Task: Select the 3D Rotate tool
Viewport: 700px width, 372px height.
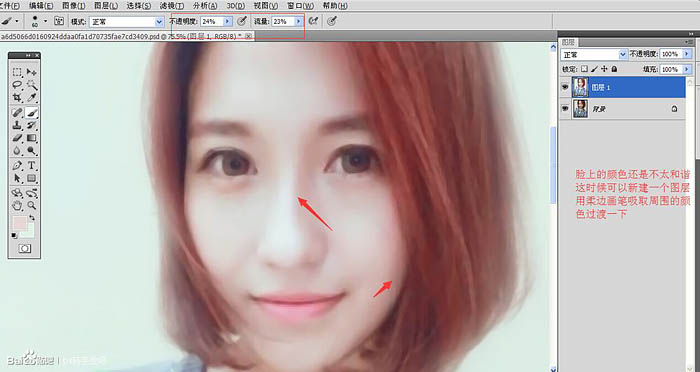Action: tap(17, 193)
